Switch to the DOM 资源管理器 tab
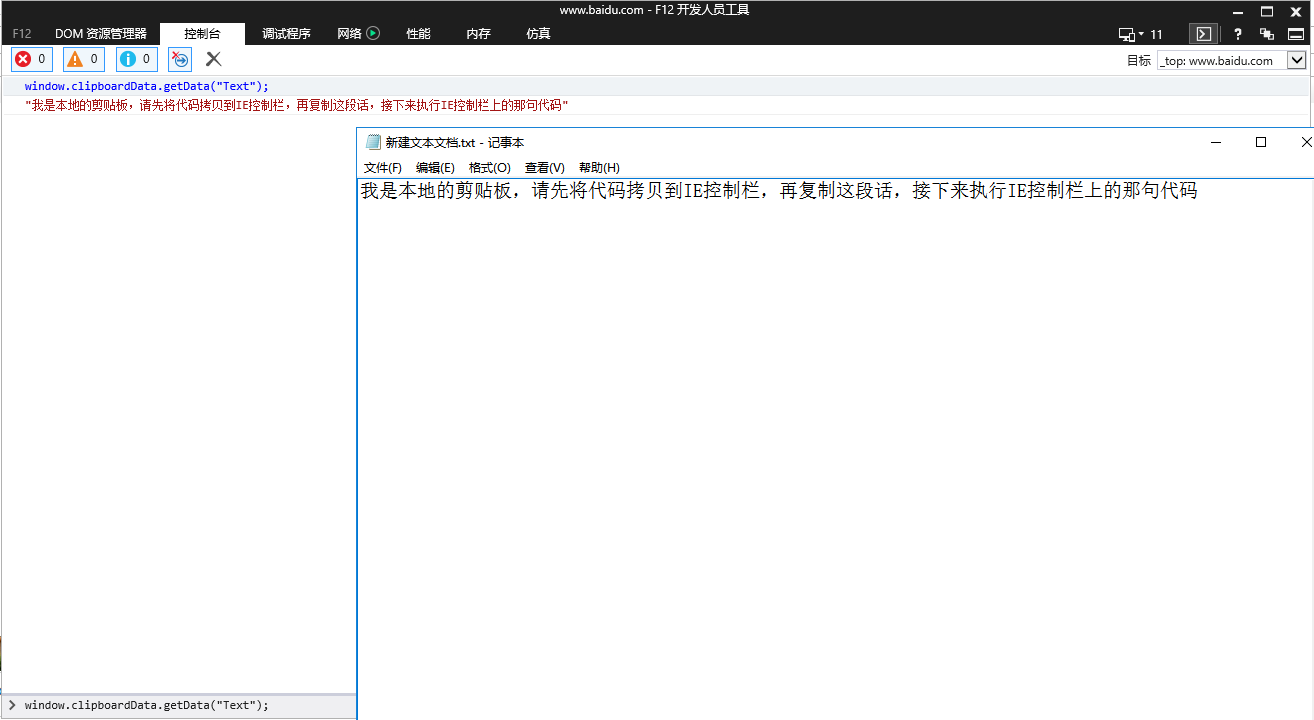 tap(101, 34)
